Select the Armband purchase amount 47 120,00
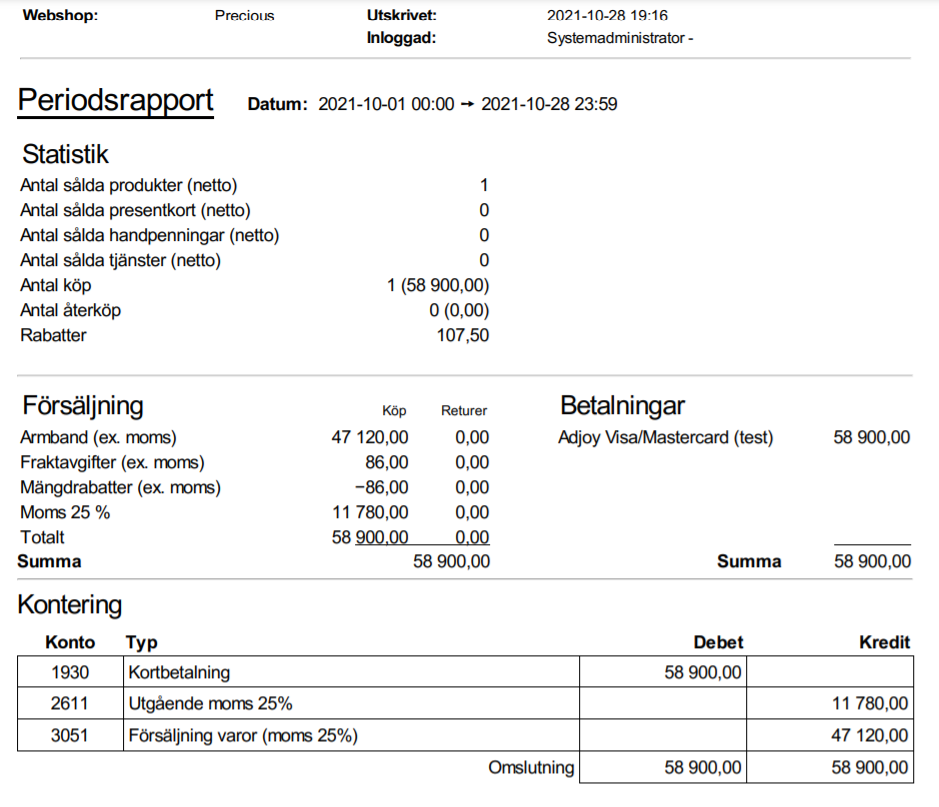The image size is (939, 807). (x=370, y=438)
